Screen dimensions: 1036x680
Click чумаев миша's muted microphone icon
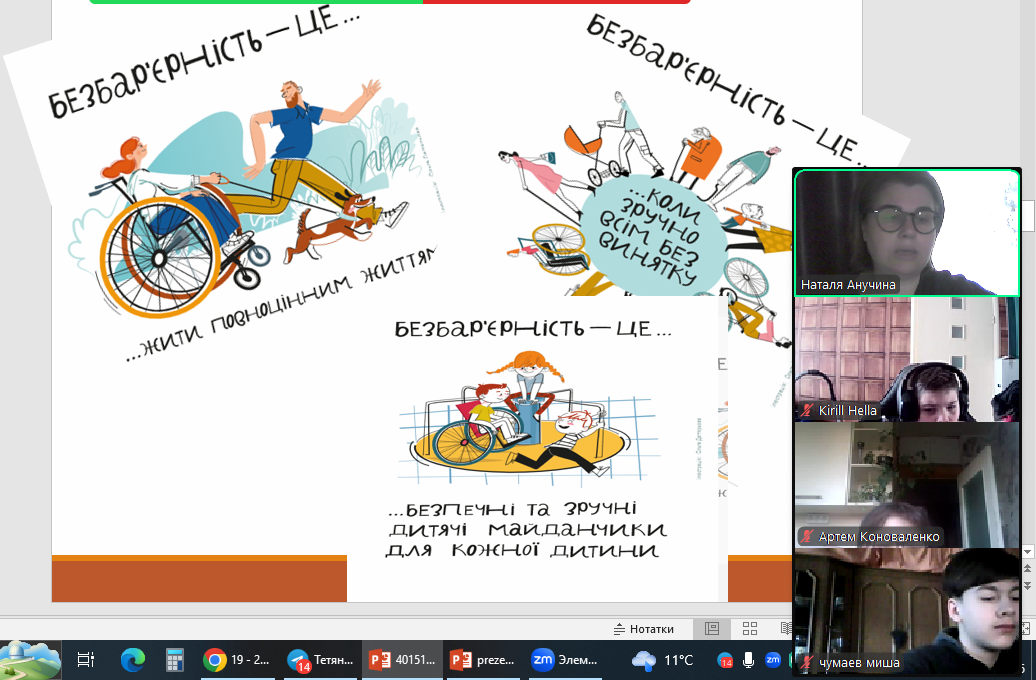pyautogui.click(x=807, y=663)
